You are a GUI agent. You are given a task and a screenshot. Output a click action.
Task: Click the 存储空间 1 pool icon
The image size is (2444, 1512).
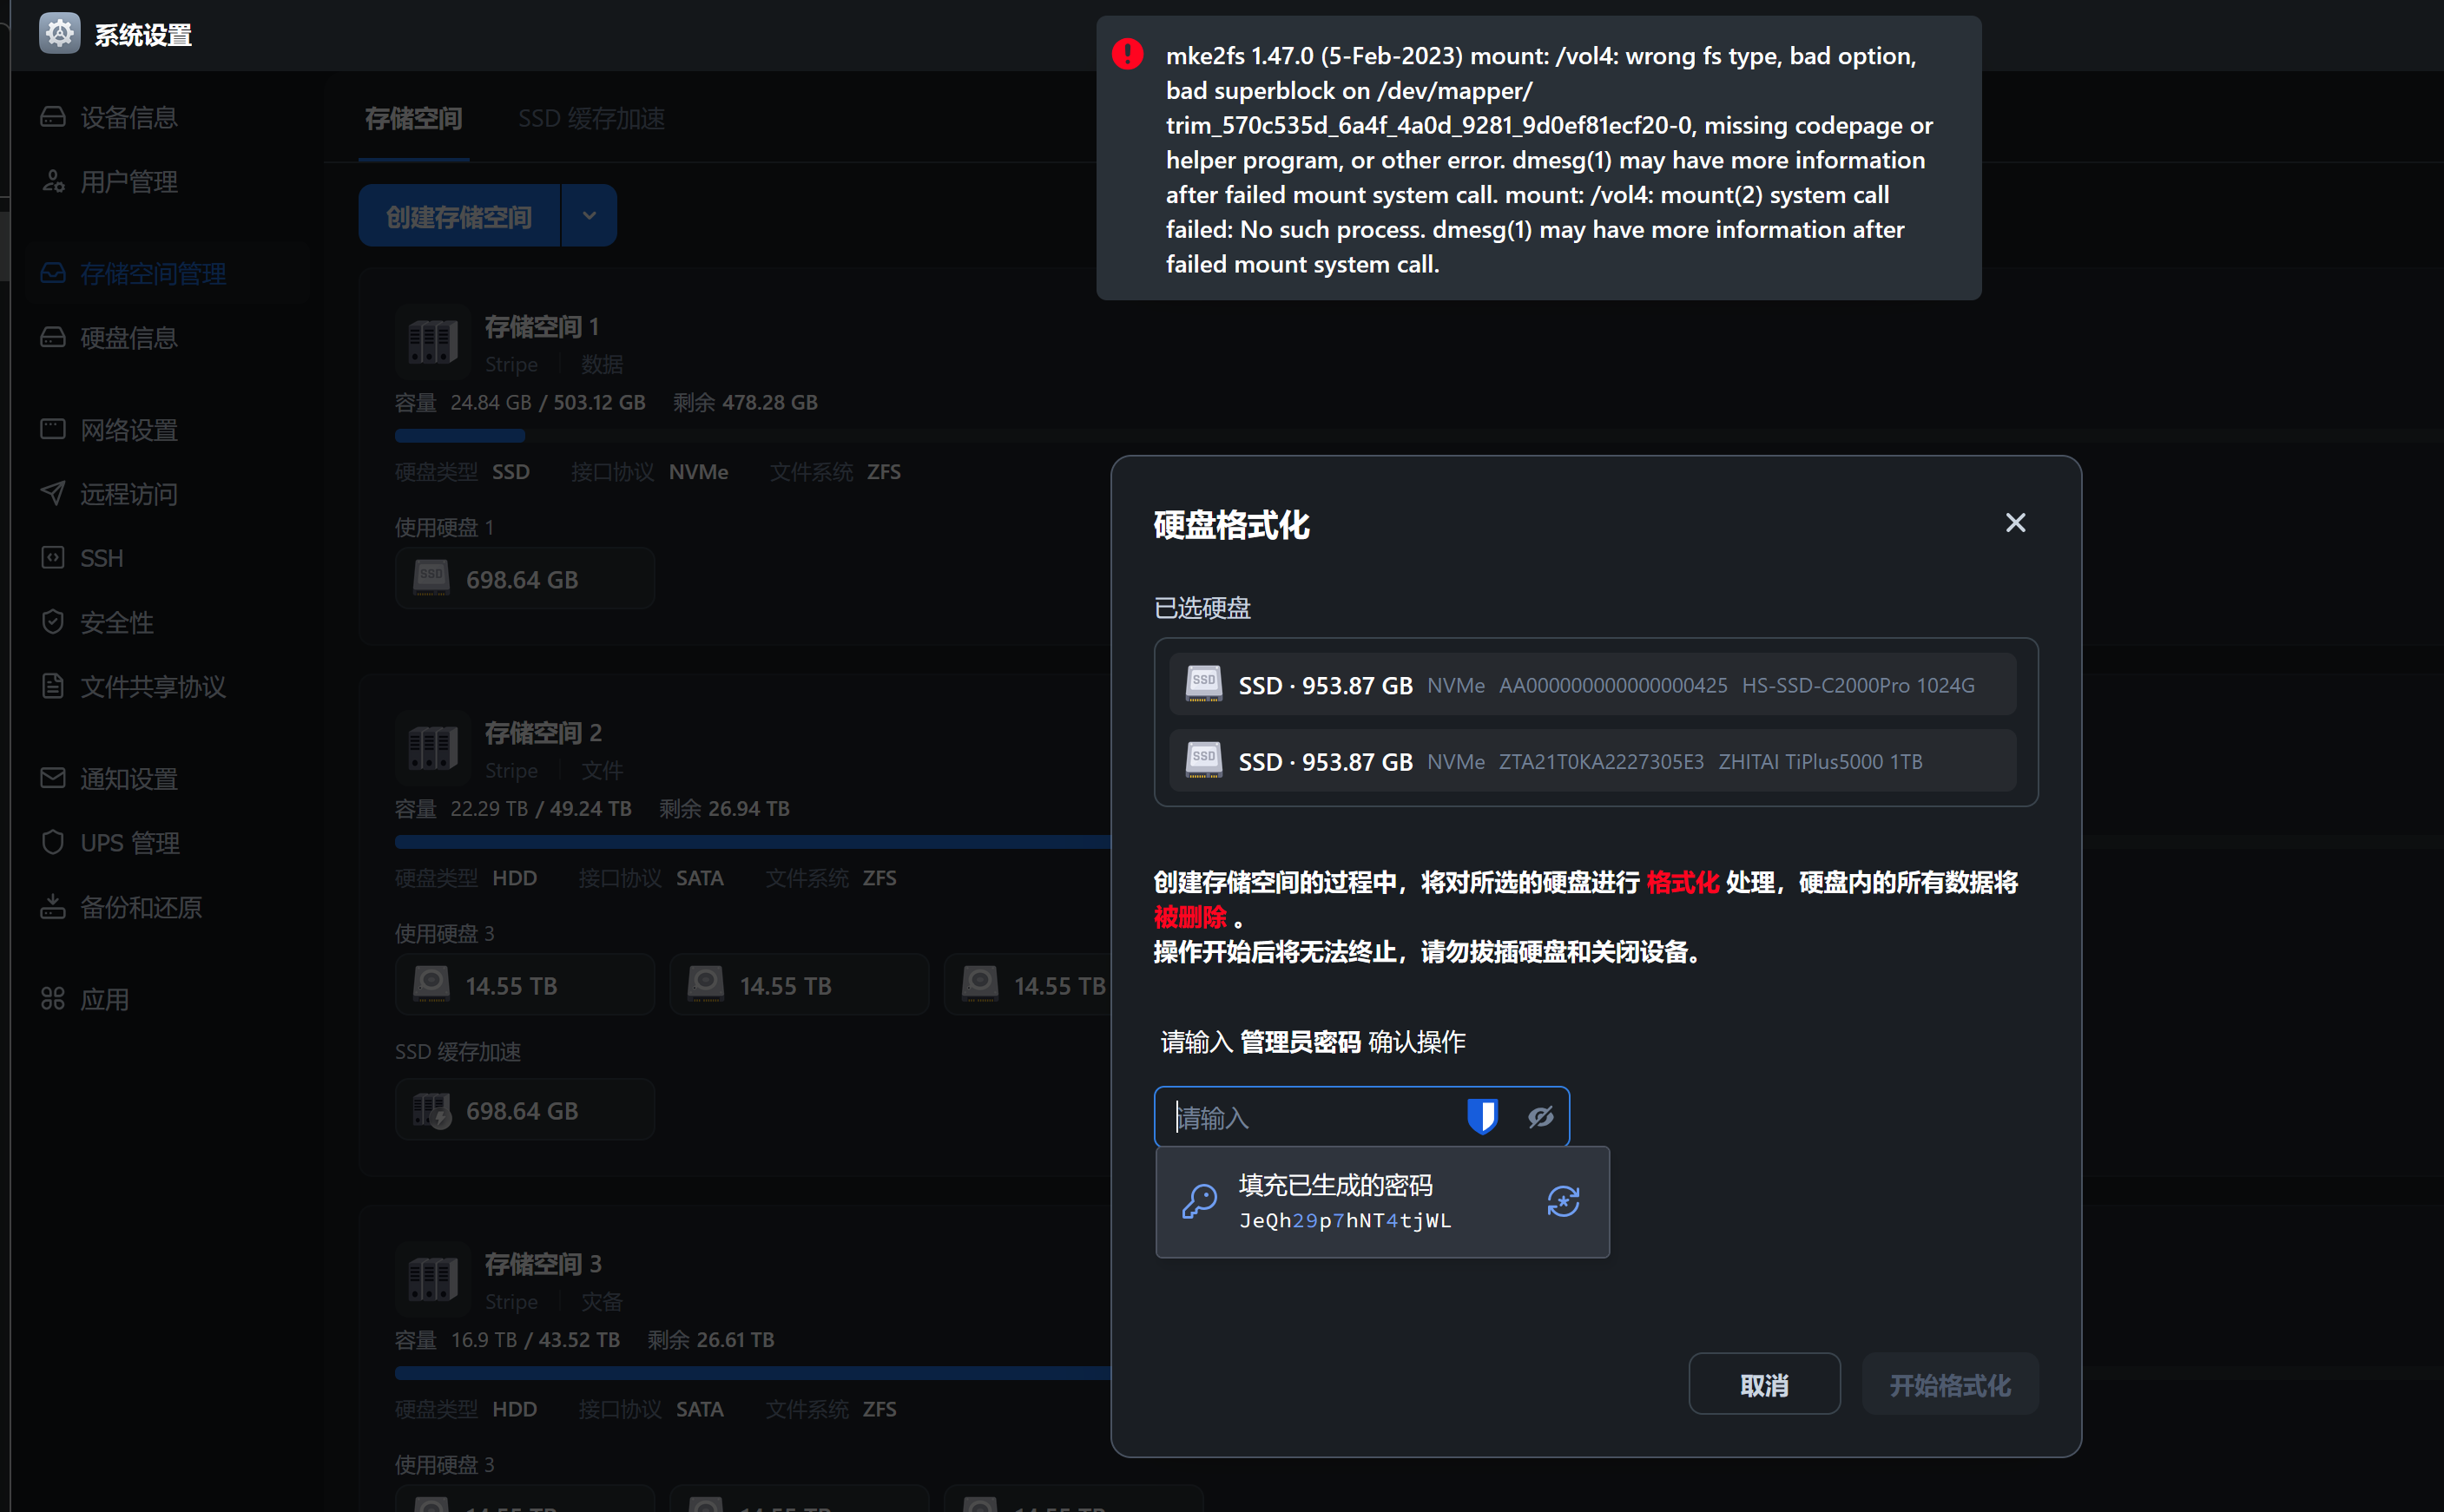click(x=432, y=342)
